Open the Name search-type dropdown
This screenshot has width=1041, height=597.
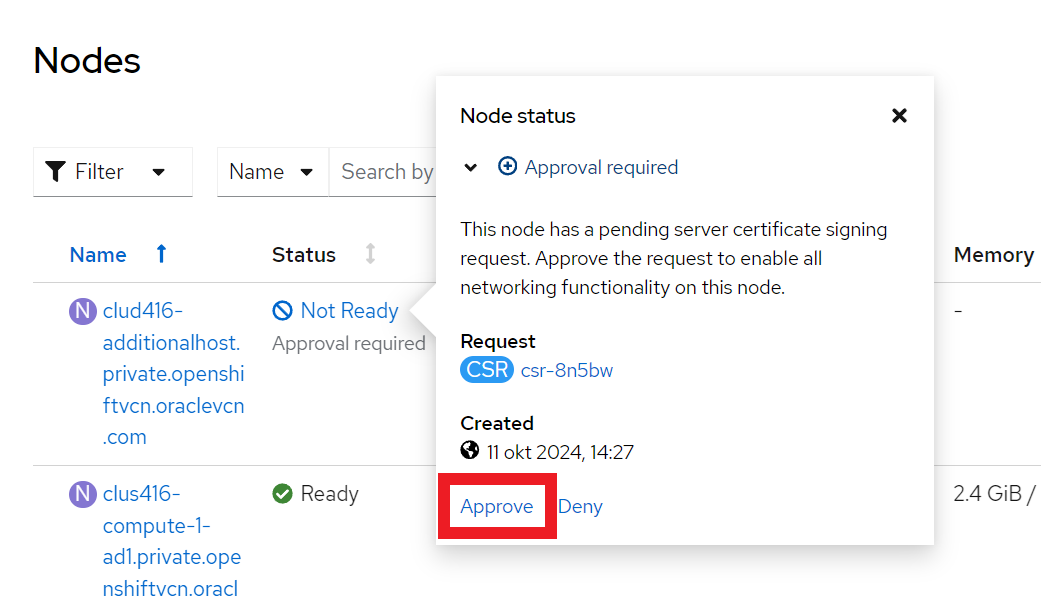(272, 172)
